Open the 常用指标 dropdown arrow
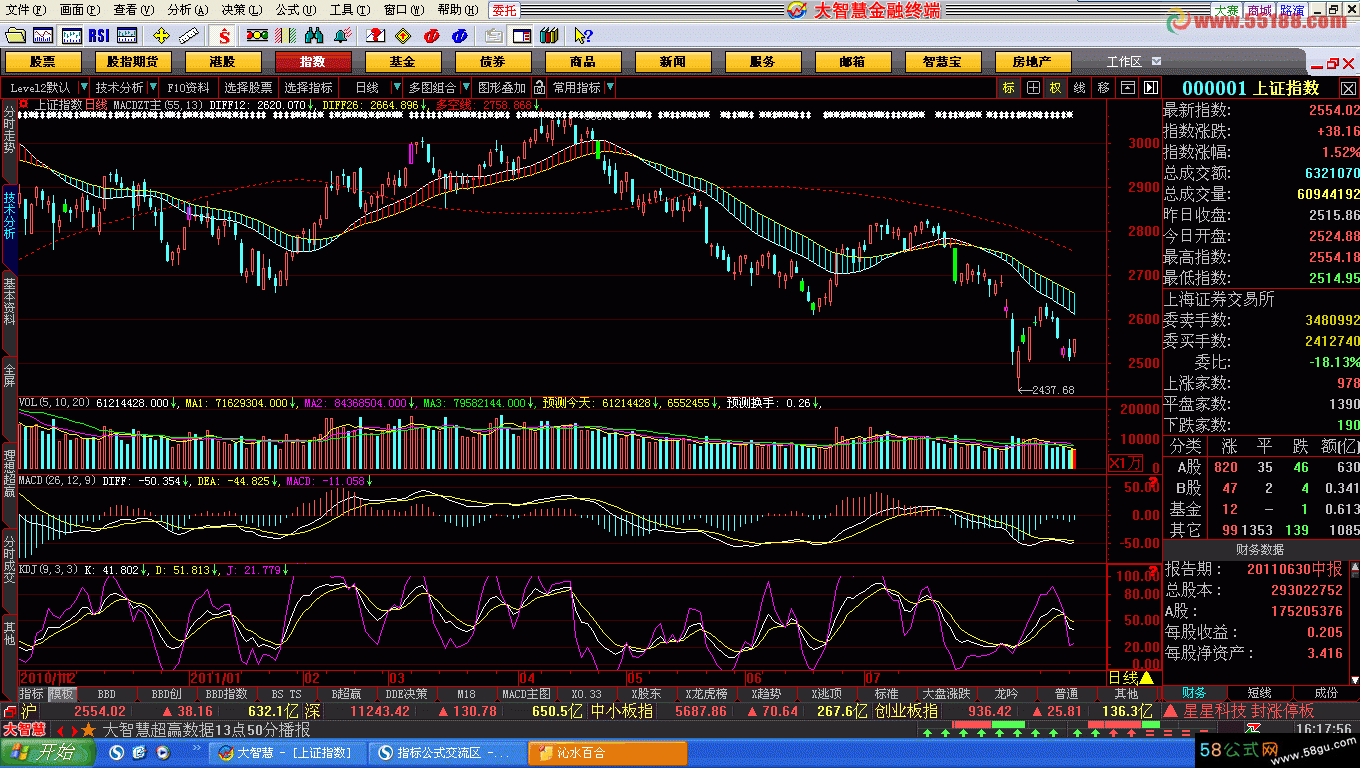1360x768 pixels. point(609,88)
